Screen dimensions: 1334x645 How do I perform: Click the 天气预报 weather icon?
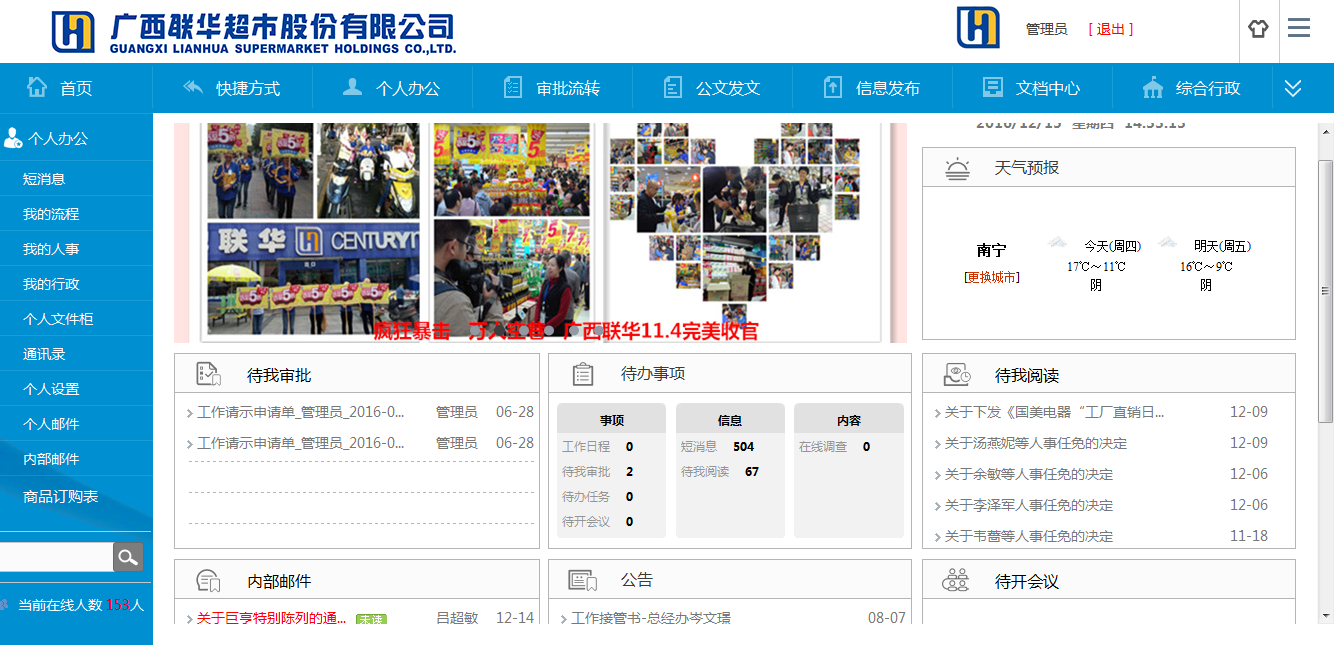pyautogui.click(x=957, y=168)
